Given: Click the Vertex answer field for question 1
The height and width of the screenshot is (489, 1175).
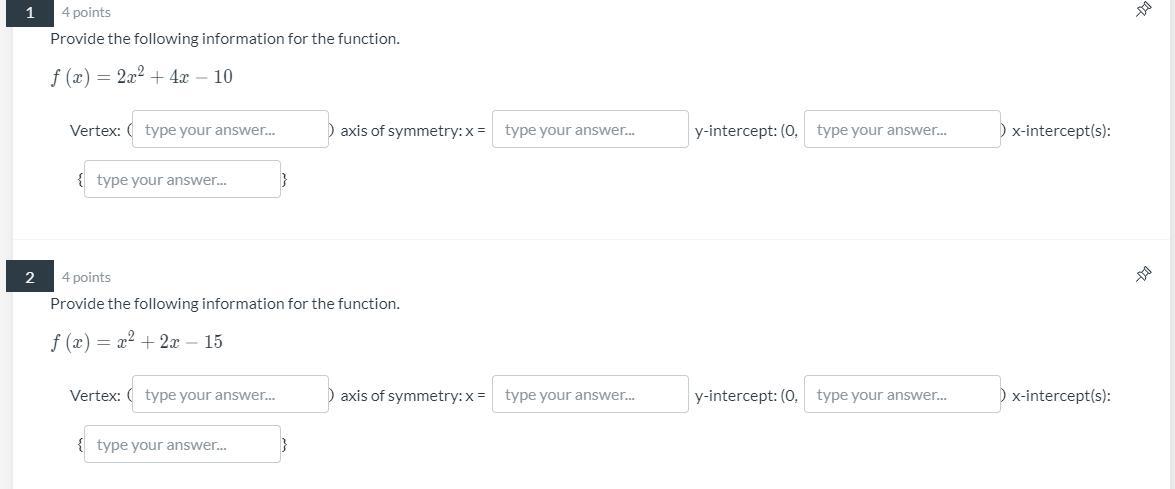Looking at the screenshot, I should click(230, 130).
